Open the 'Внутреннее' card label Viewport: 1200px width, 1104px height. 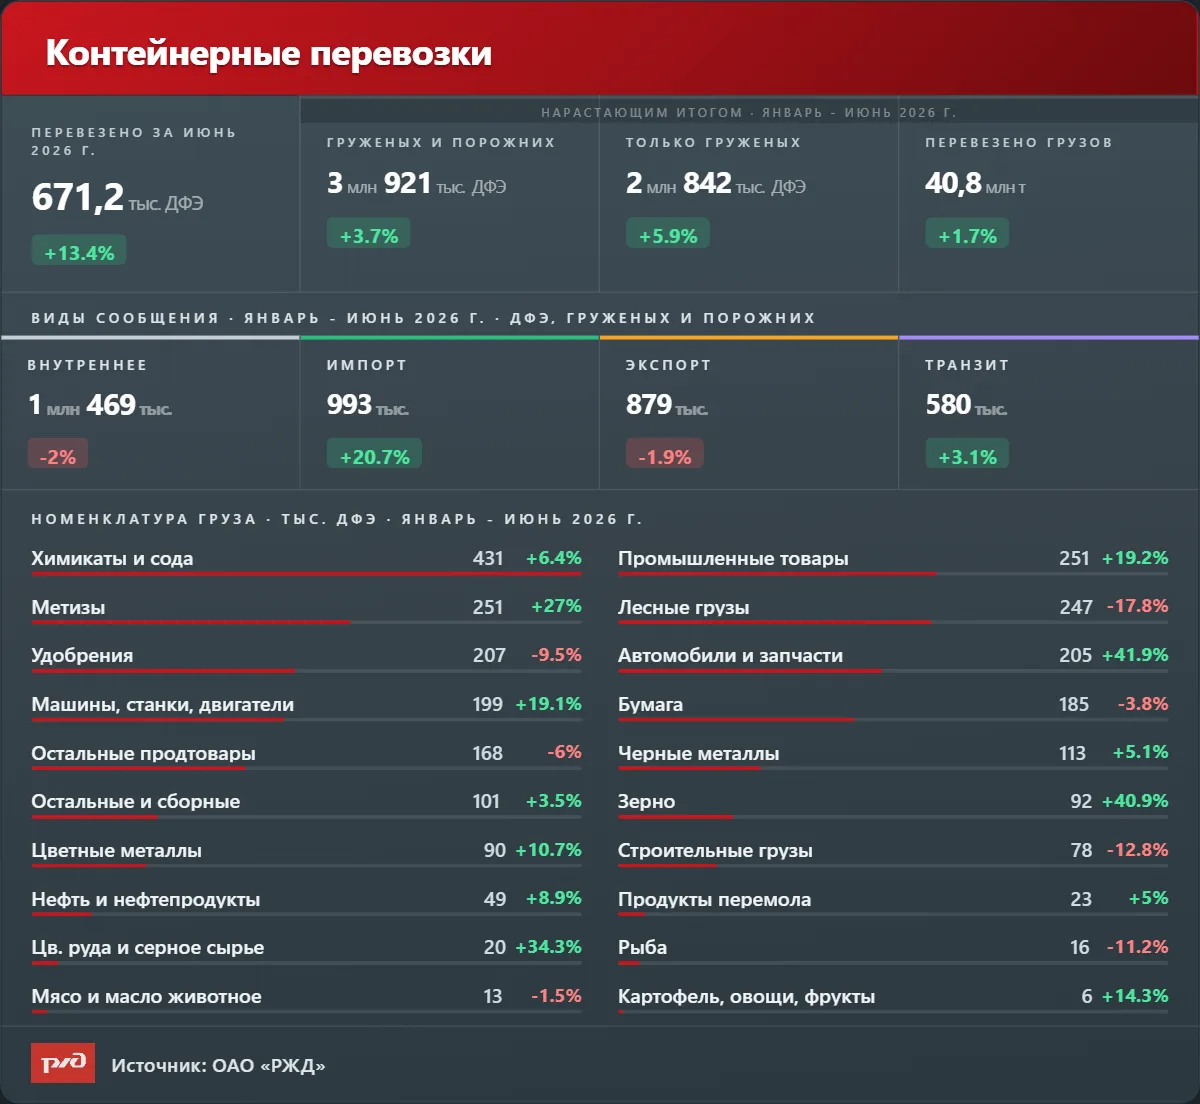(88, 365)
